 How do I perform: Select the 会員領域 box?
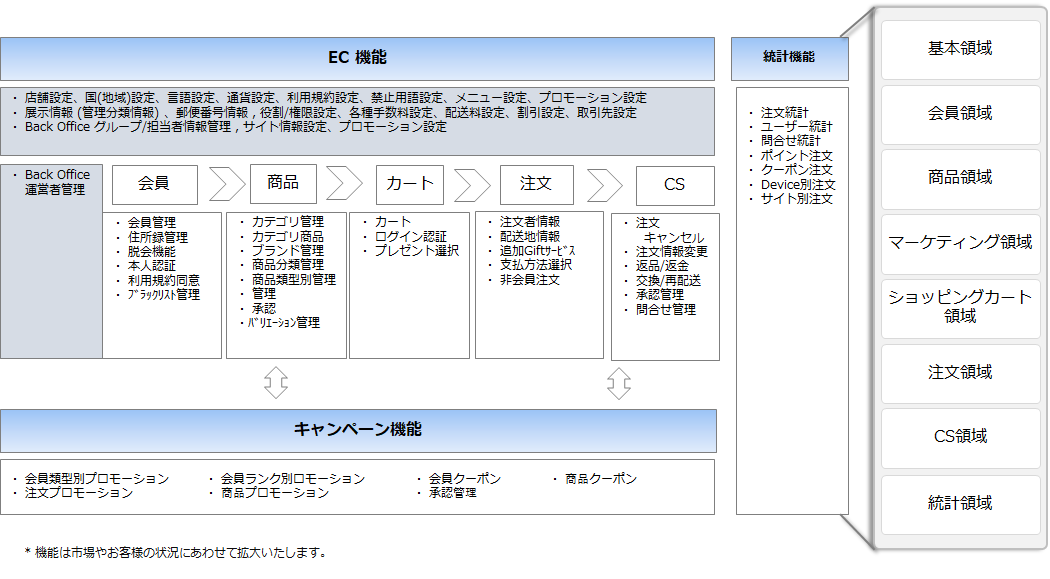[960, 114]
